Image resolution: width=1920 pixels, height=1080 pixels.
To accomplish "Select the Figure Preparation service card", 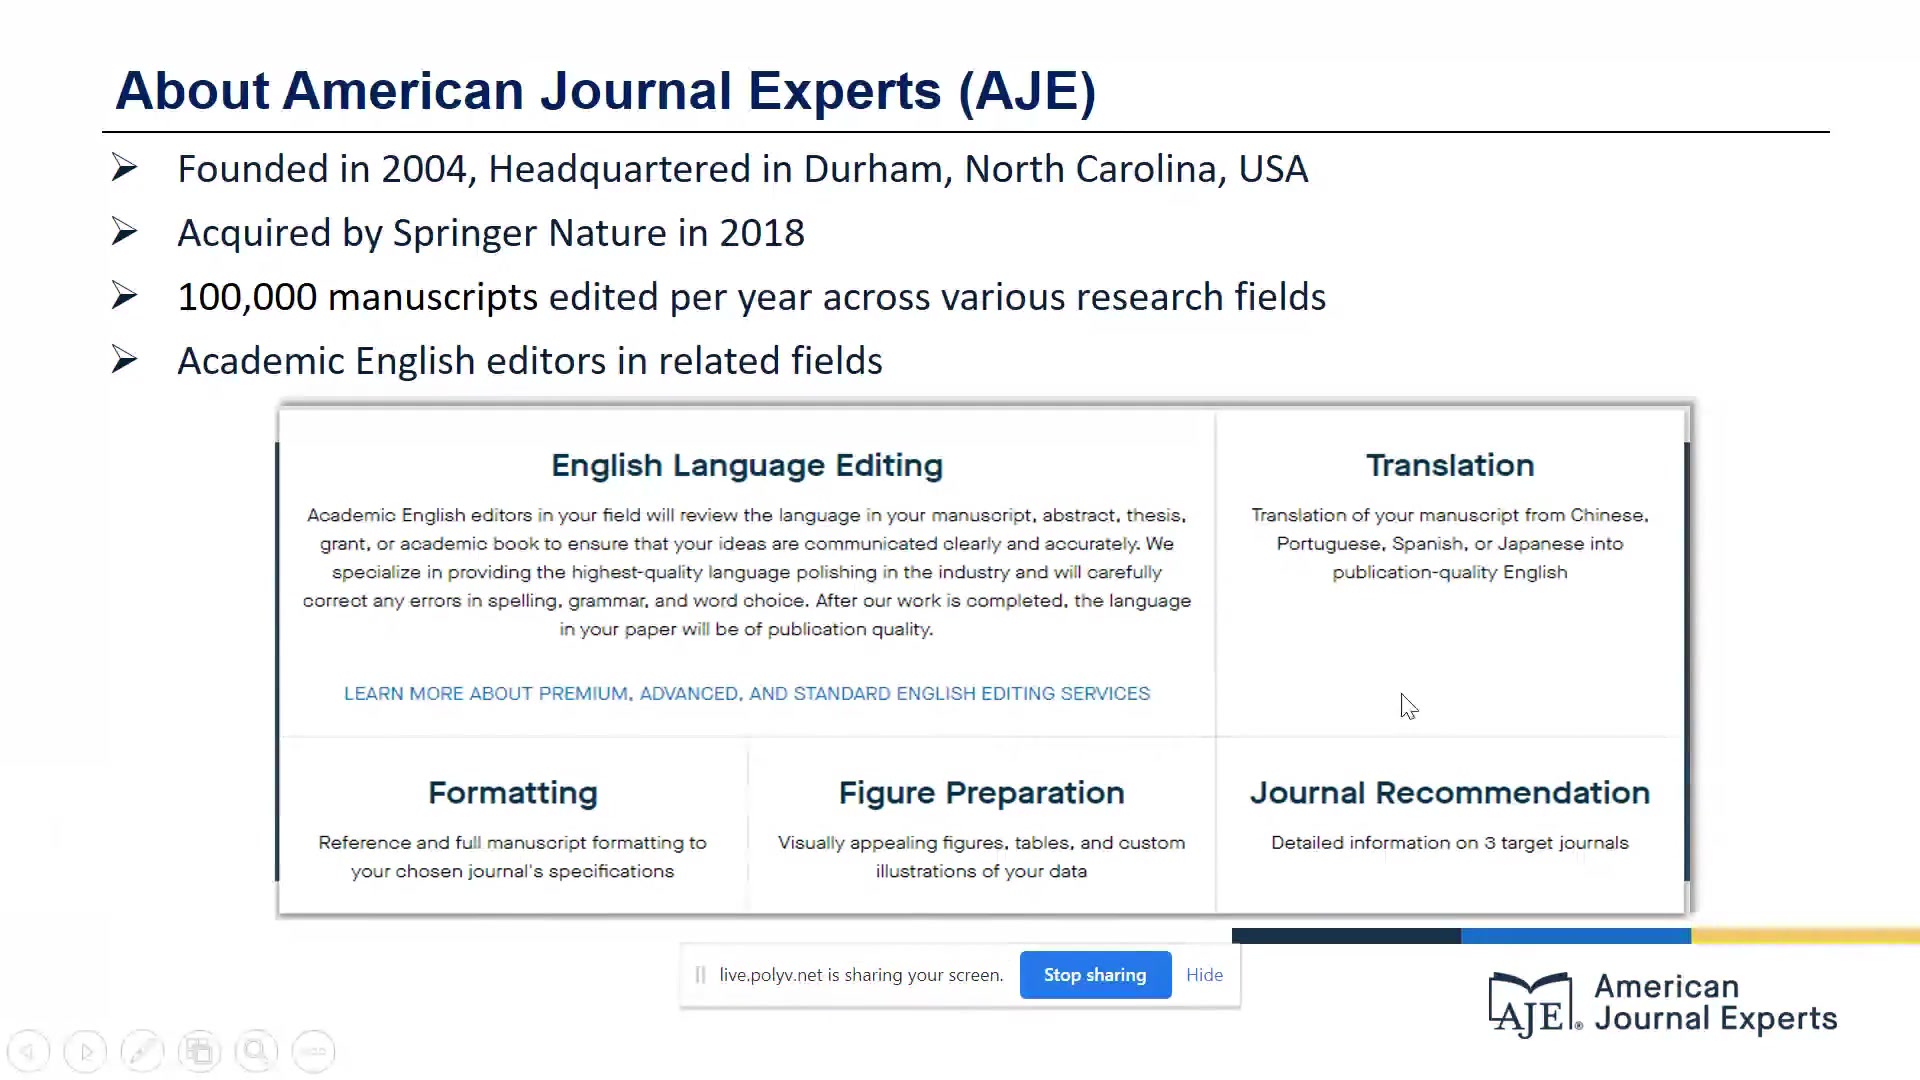I will coord(981,828).
